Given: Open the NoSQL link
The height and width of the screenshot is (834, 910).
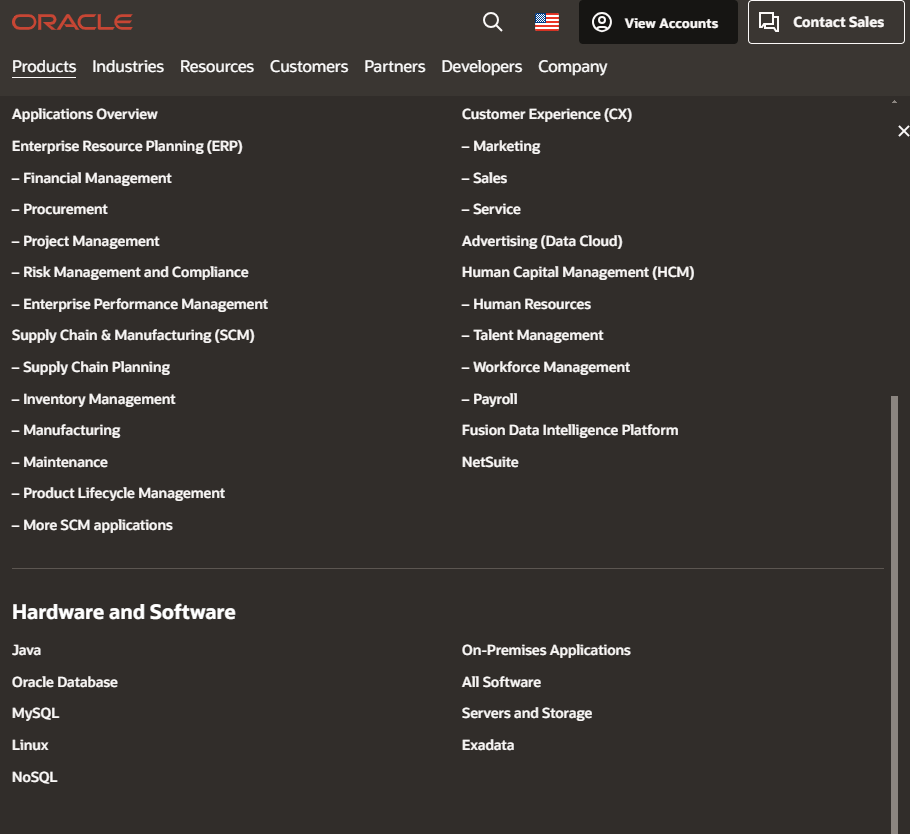Looking at the screenshot, I should coord(34,777).
